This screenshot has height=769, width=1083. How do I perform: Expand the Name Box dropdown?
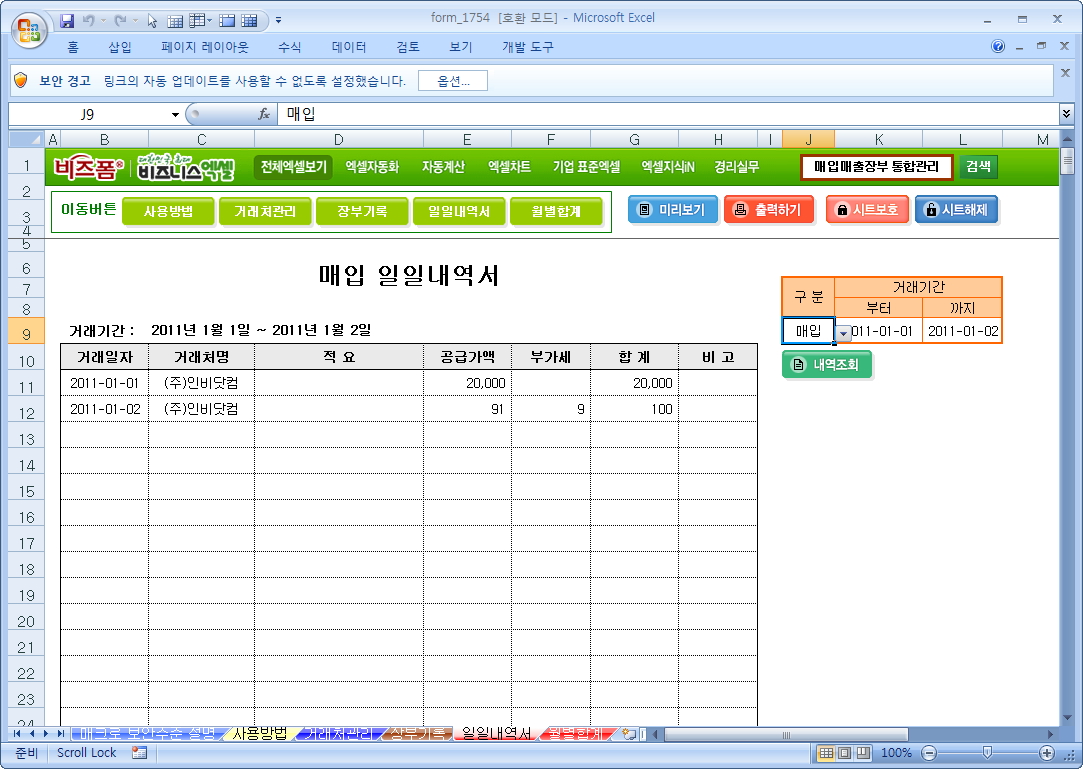tap(176, 114)
